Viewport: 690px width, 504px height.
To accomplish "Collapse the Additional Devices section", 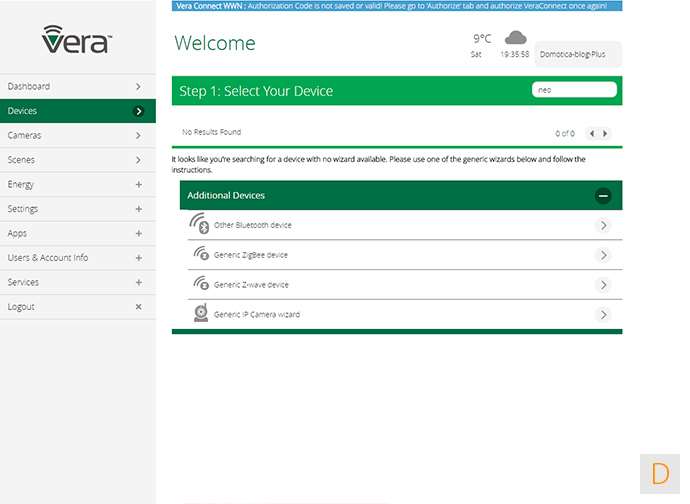I will pyautogui.click(x=602, y=196).
